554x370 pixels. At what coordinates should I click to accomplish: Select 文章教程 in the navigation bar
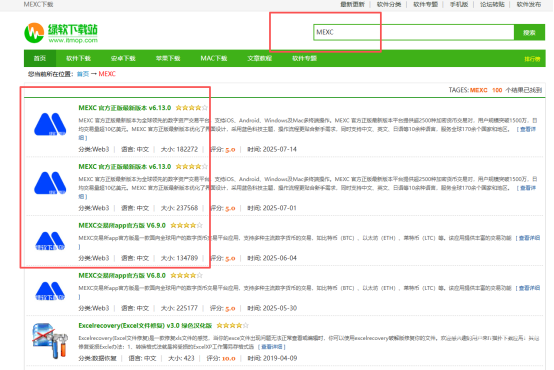point(259,58)
